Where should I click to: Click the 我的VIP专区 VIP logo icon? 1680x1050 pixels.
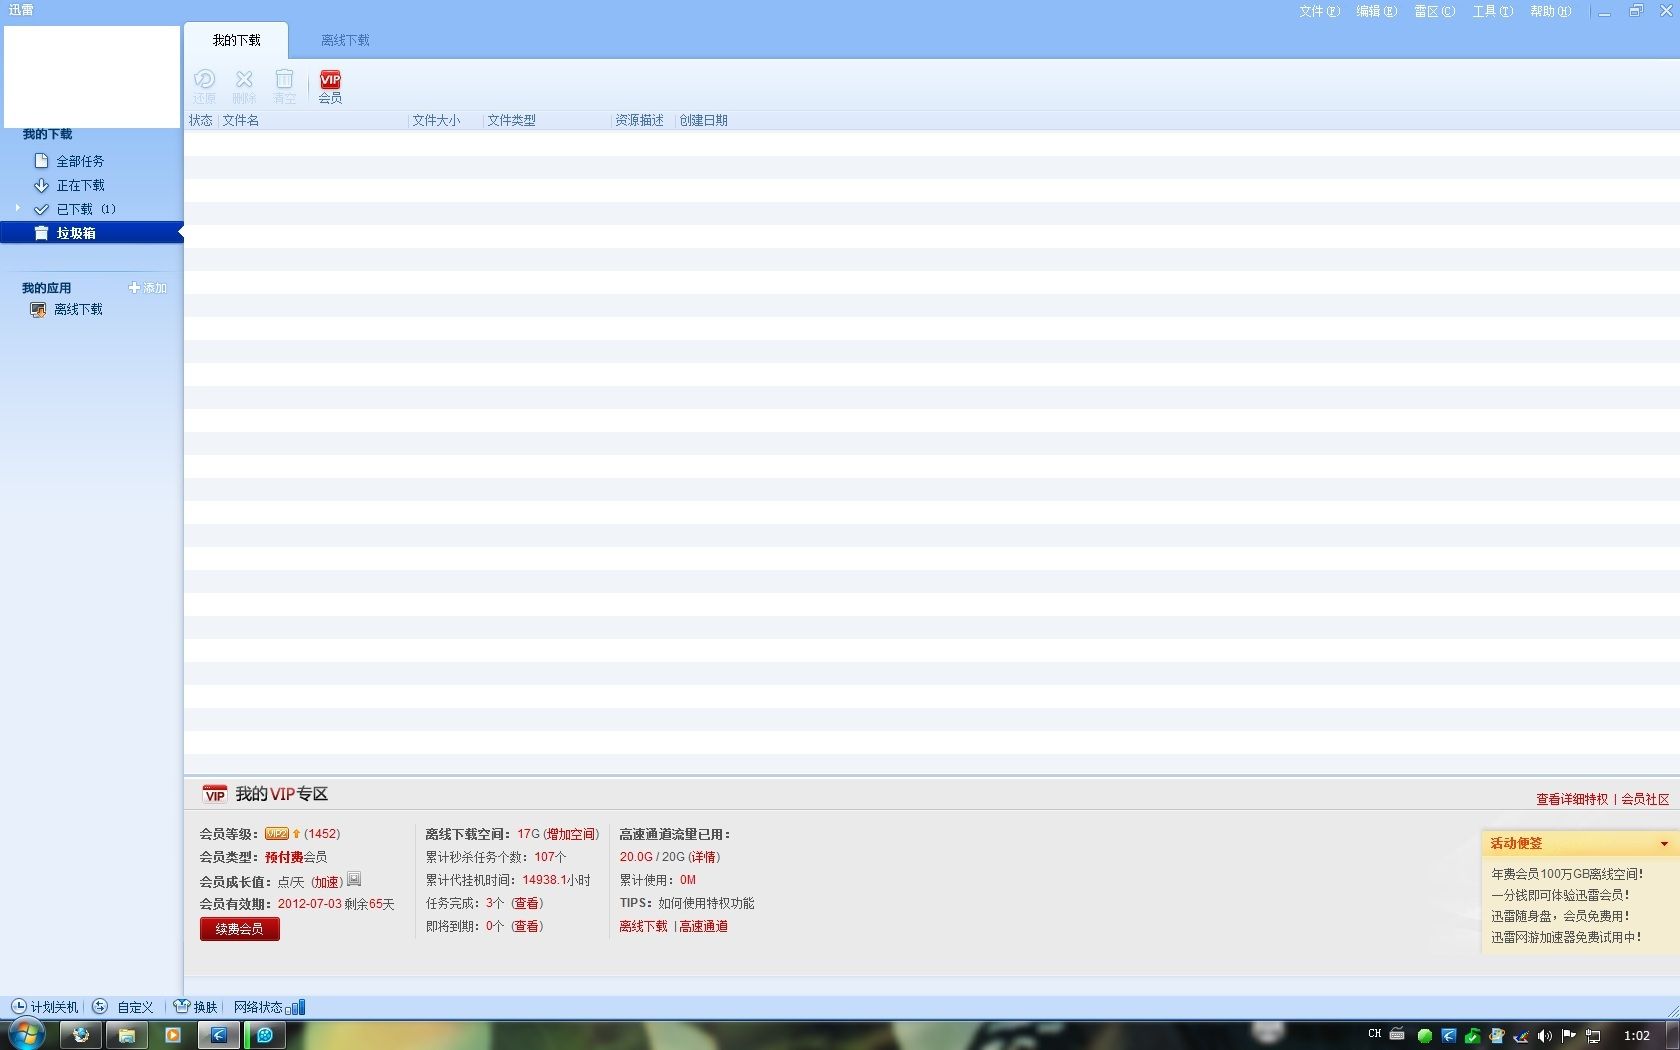click(215, 794)
